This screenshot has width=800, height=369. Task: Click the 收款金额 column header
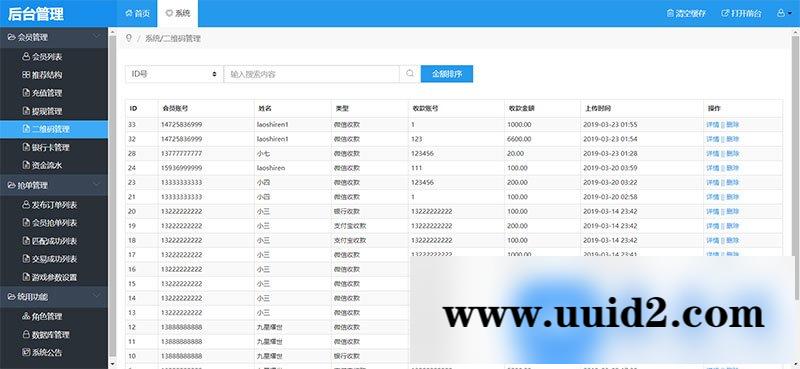[521, 108]
